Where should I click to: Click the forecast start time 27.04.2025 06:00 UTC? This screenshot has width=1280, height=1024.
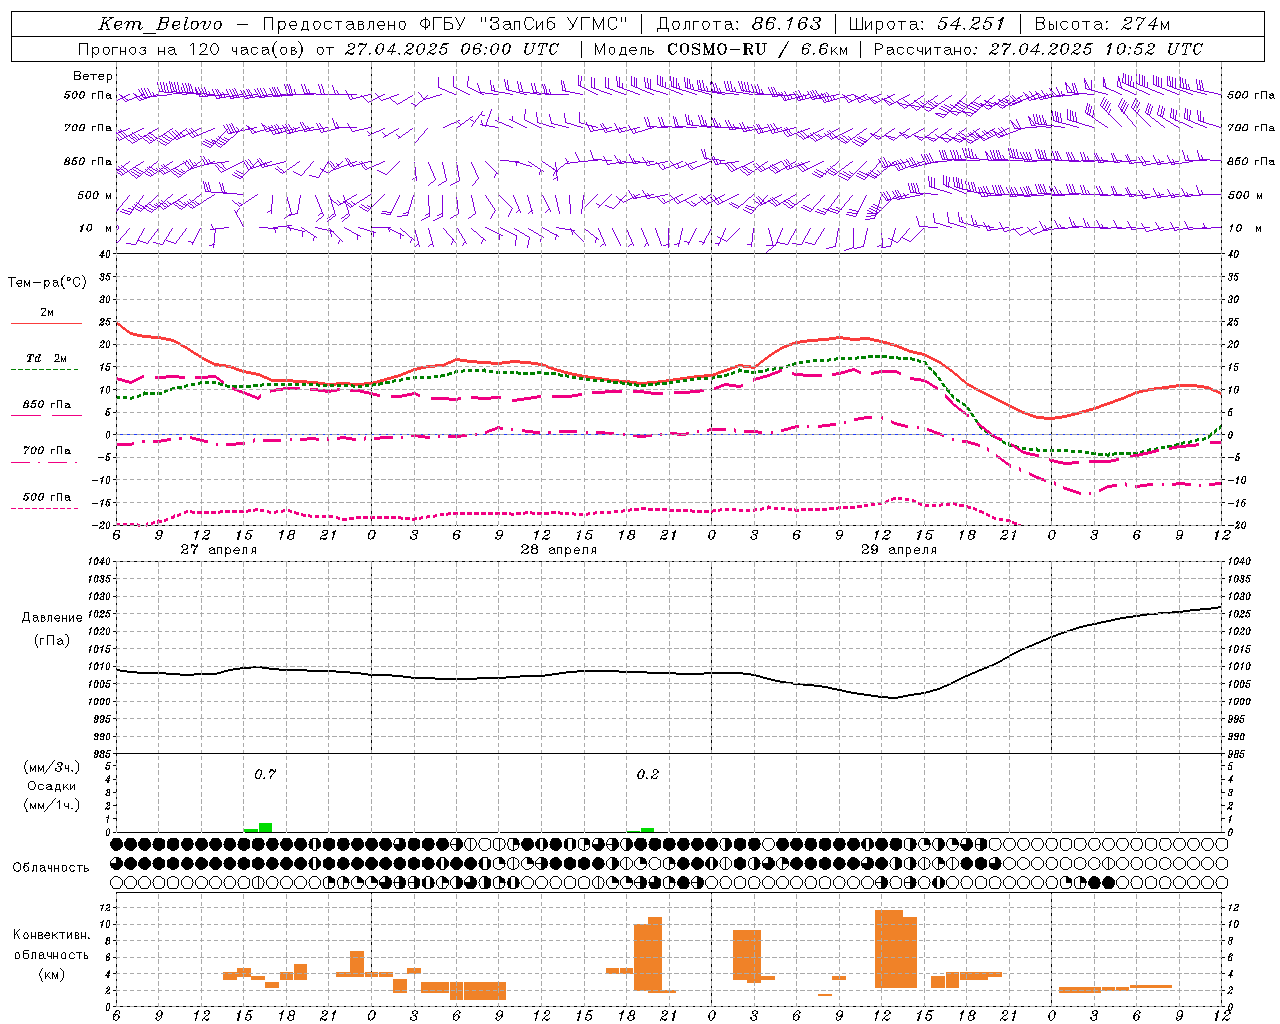tap(451, 49)
